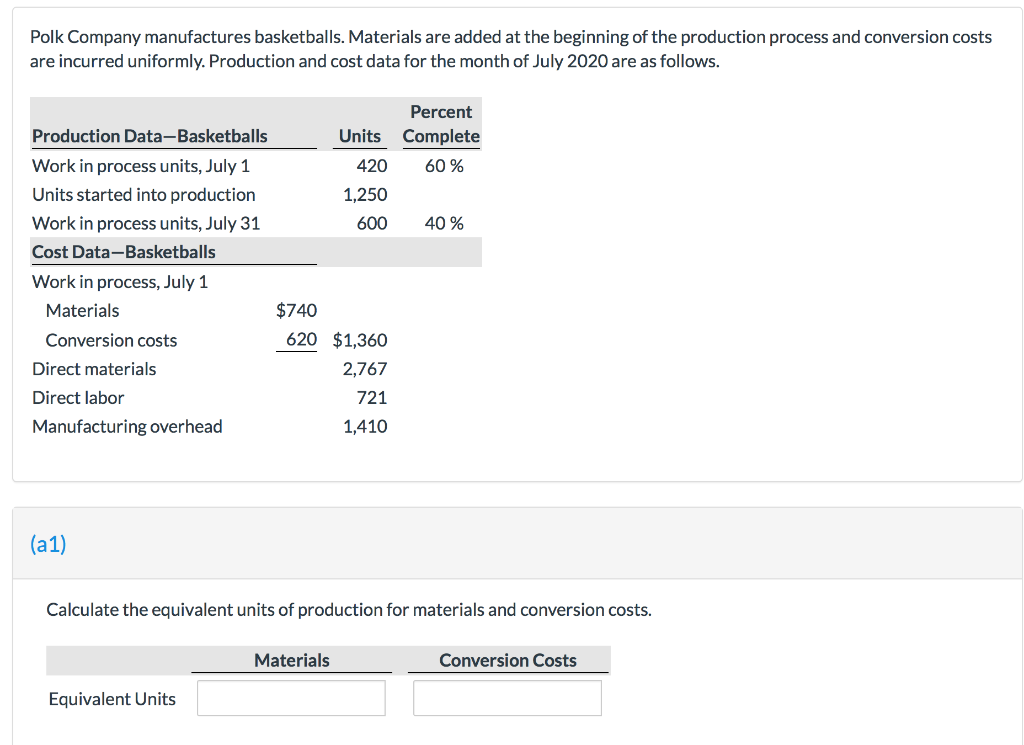Click the $1,360 total cost value
This screenshot has height=745, width=1024.
(x=365, y=340)
